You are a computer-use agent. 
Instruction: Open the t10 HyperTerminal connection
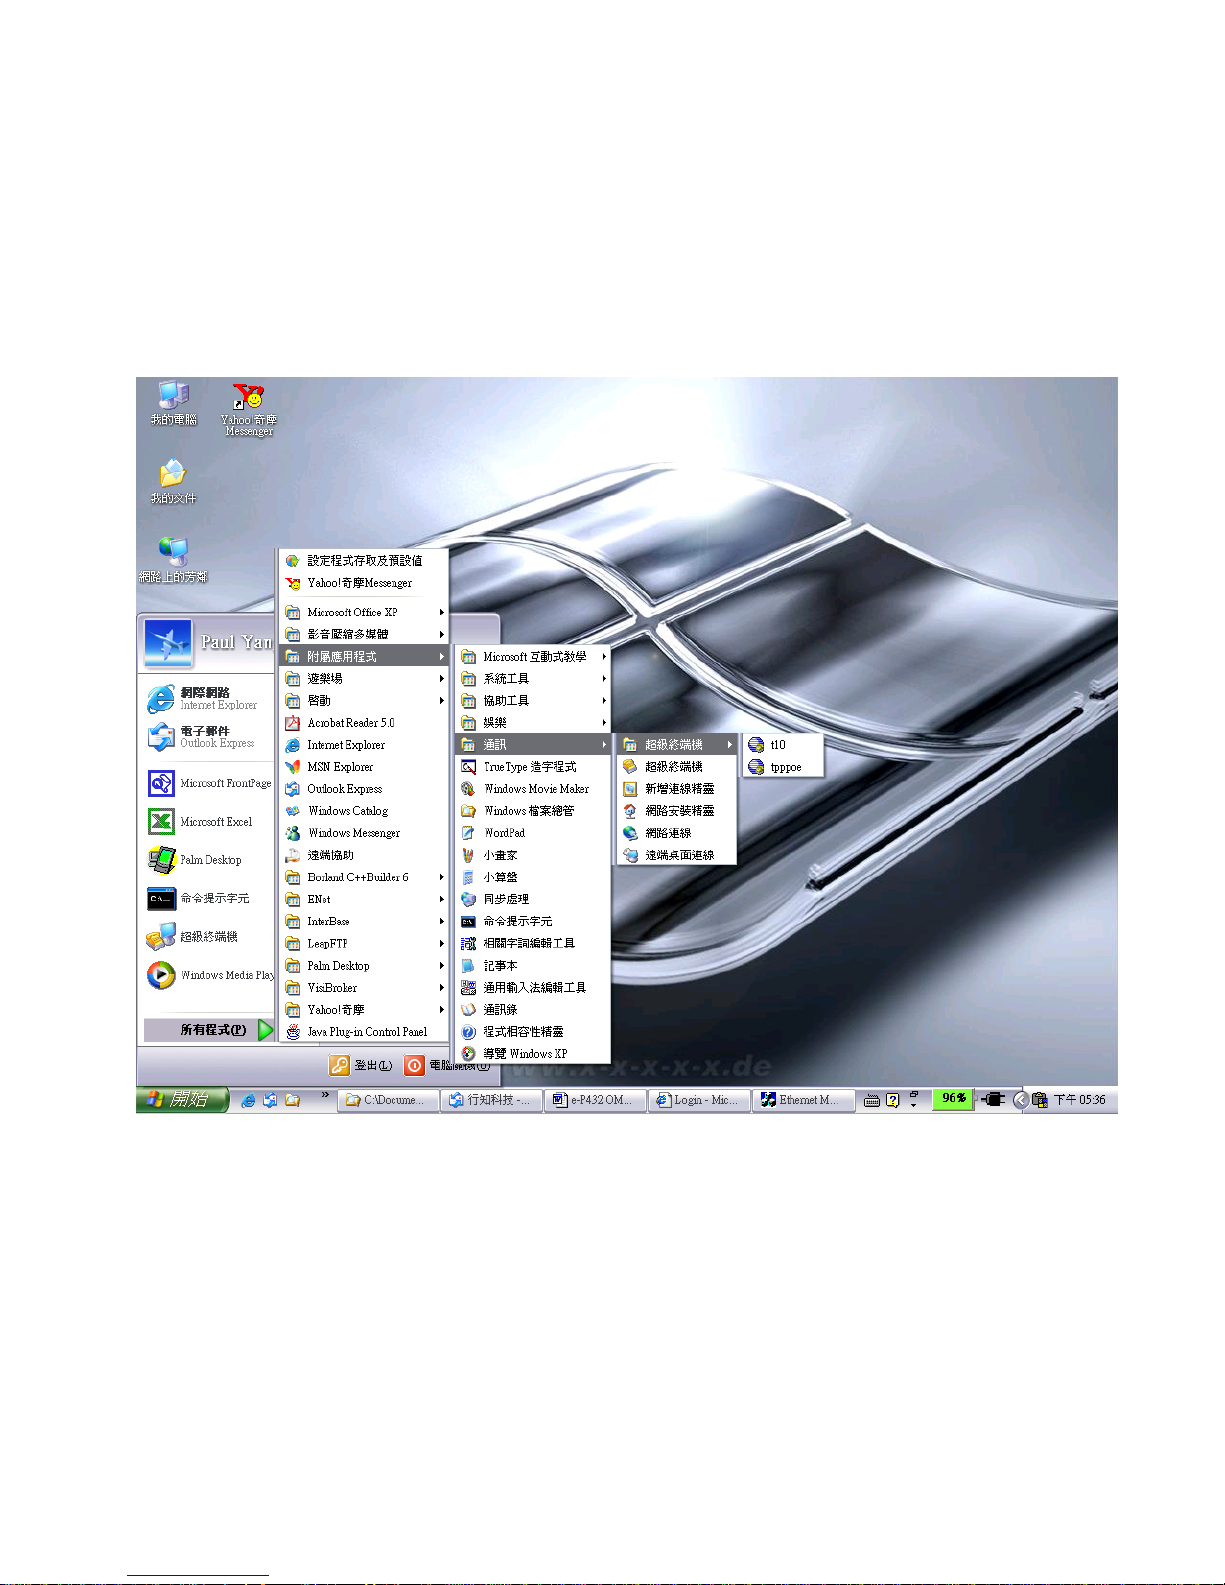click(783, 745)
